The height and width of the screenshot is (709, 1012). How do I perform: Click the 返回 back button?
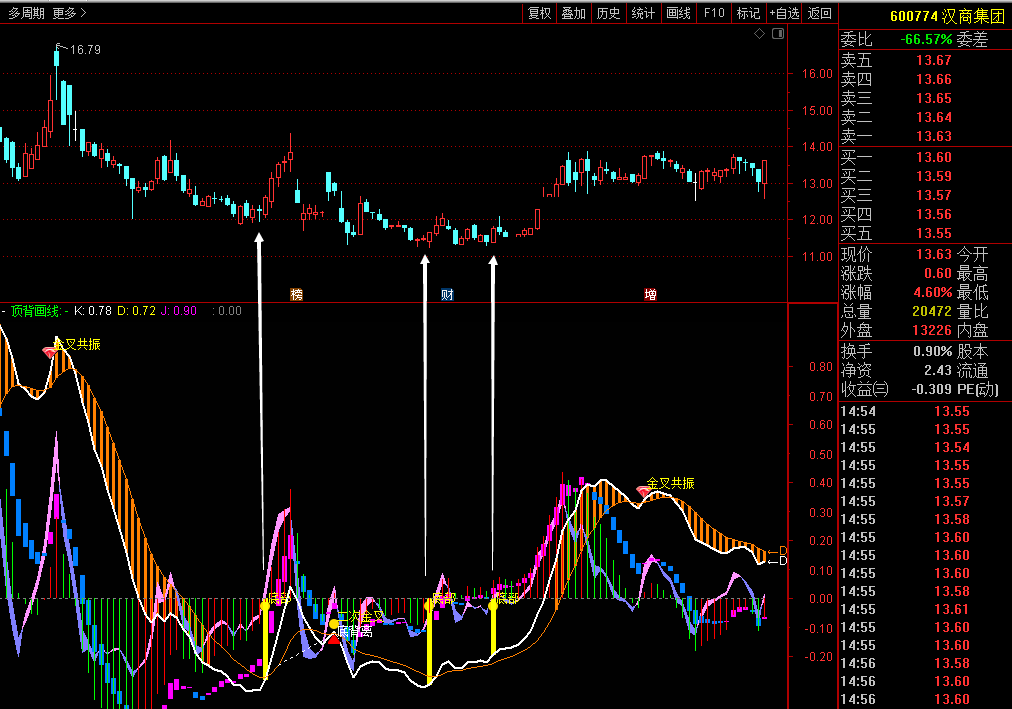(x=820, y=13)
